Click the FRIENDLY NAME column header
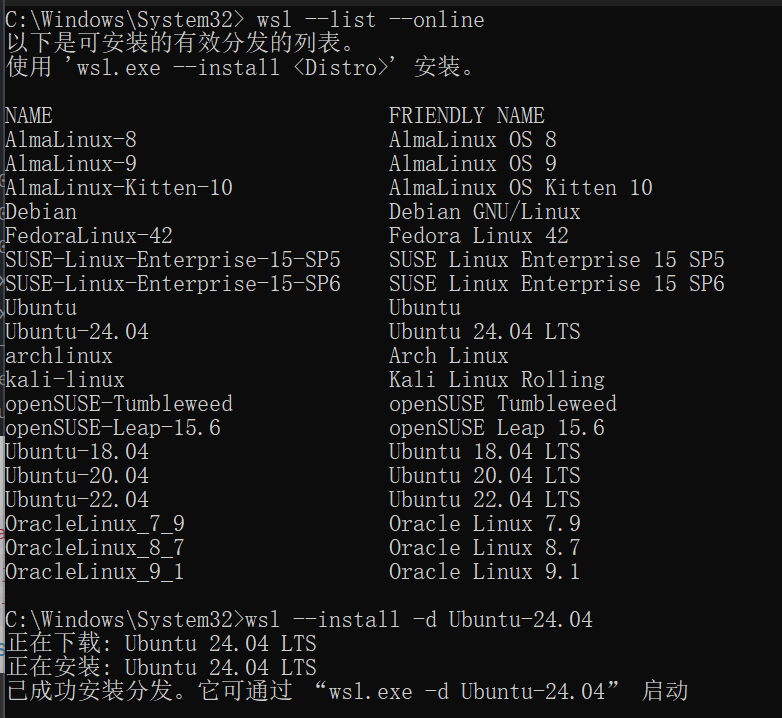 point(466,116)
